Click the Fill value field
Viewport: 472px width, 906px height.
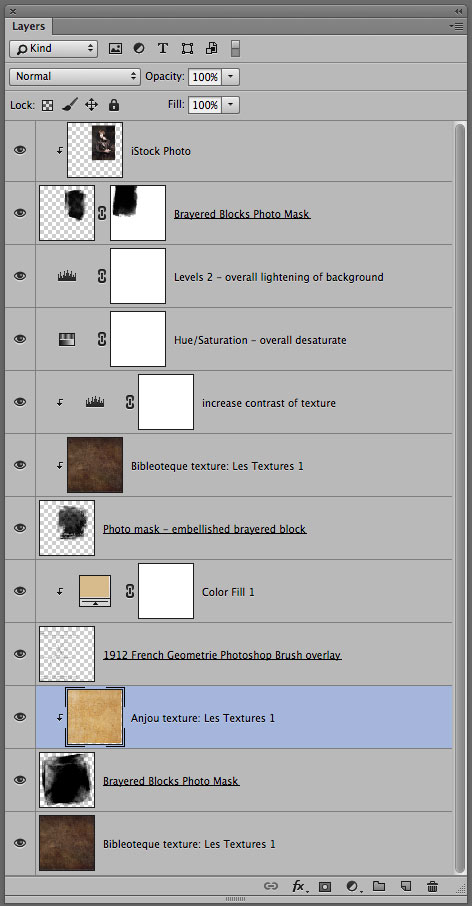tap(205, 105)
